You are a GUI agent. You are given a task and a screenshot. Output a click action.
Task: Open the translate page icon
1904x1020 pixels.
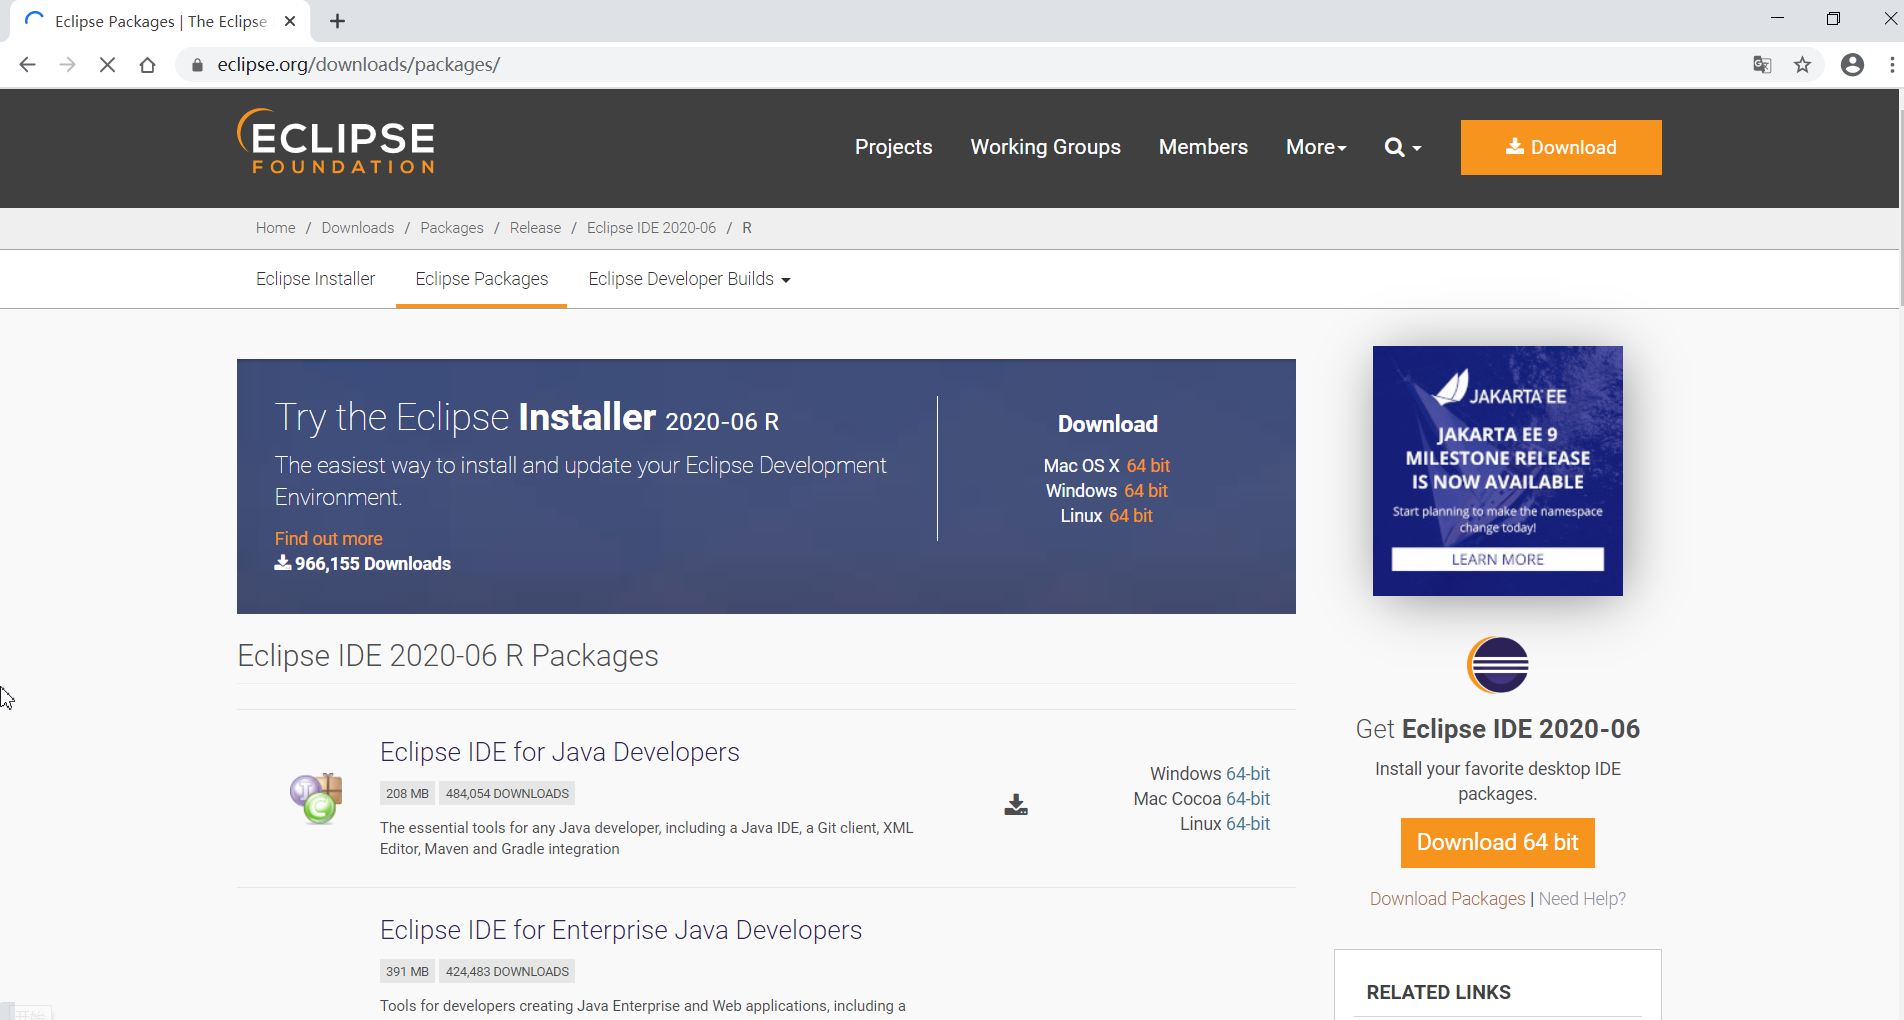click(x=1762, y=65)
